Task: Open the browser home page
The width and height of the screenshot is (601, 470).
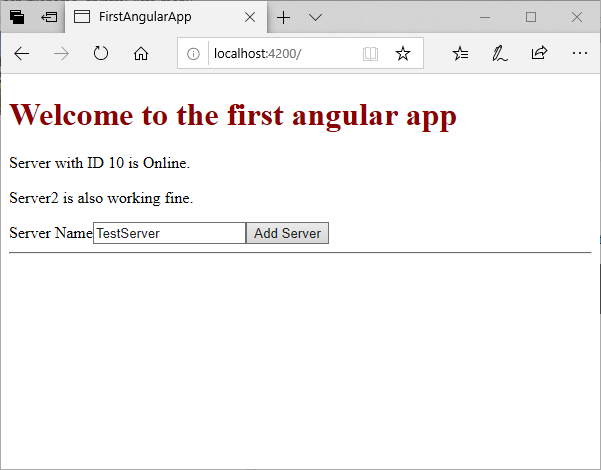Action: click(x=141, y=54)
